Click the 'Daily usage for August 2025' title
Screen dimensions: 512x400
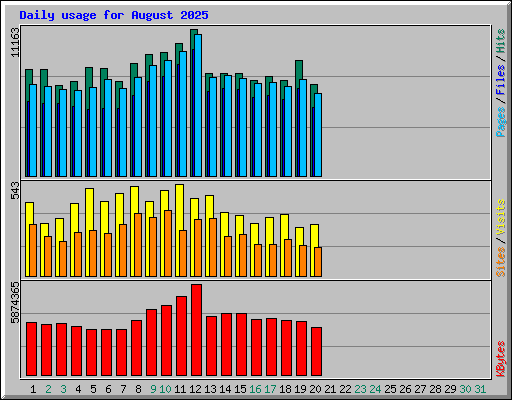pos(114,15)
